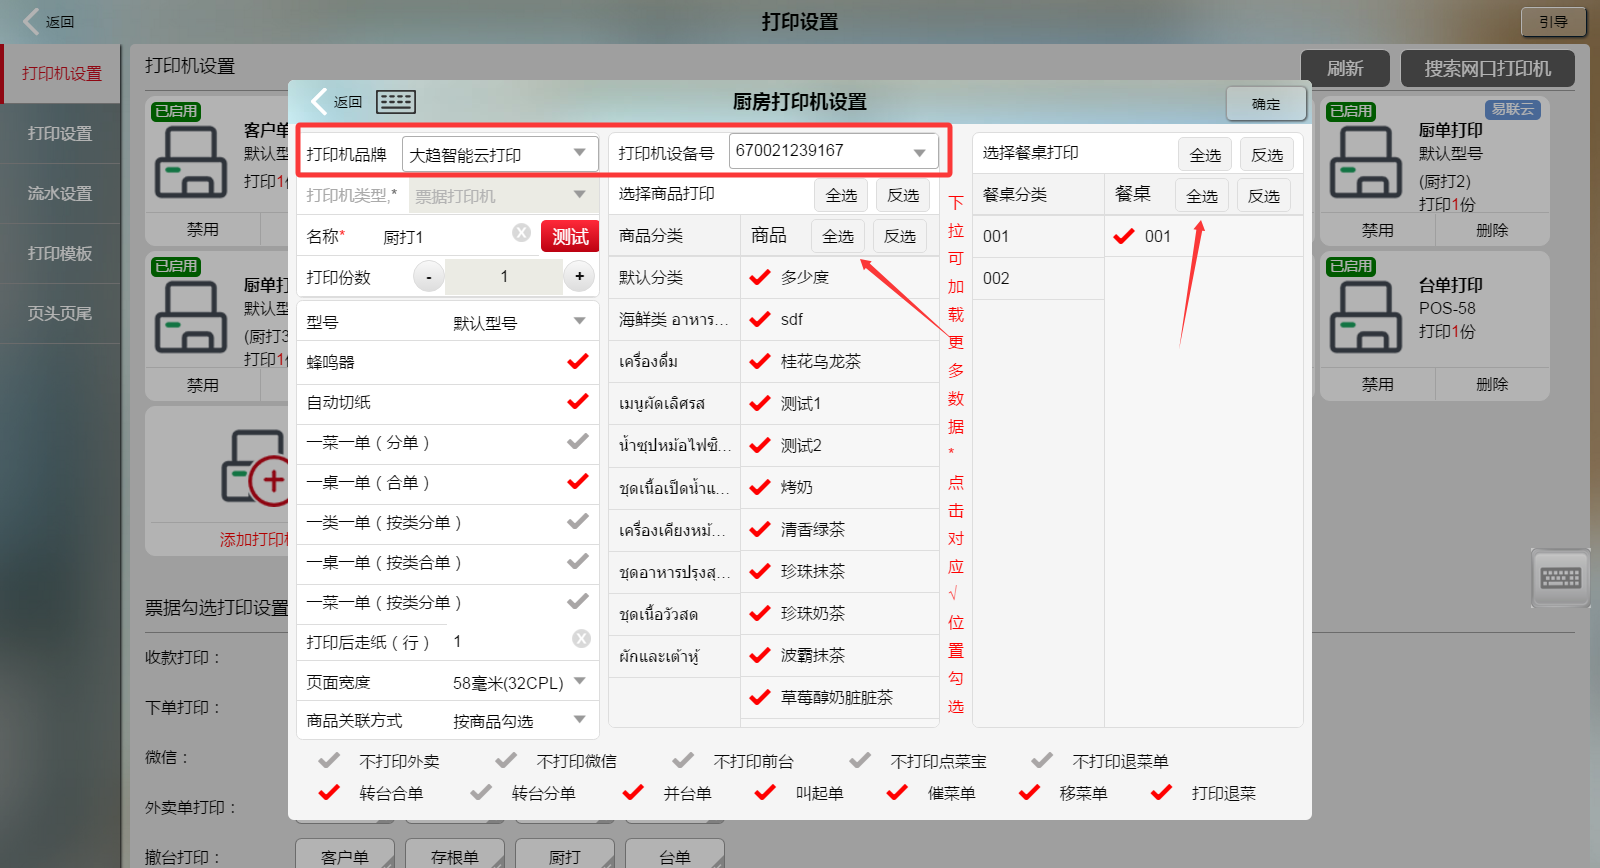The width and height of the screenshot is (1600, 868).
Task: Toggle the 蜂鸣器 checkmark
Action: [x=577, y=361]
